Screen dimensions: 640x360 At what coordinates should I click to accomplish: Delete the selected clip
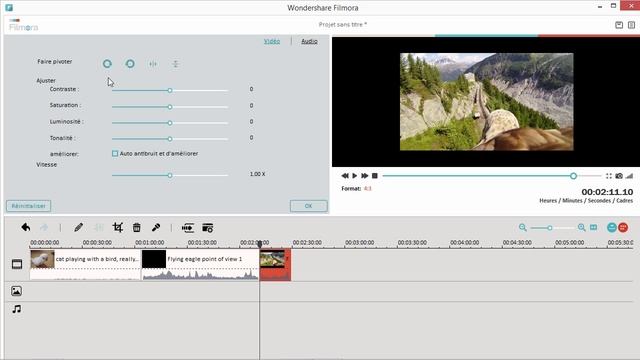point(137,227)
